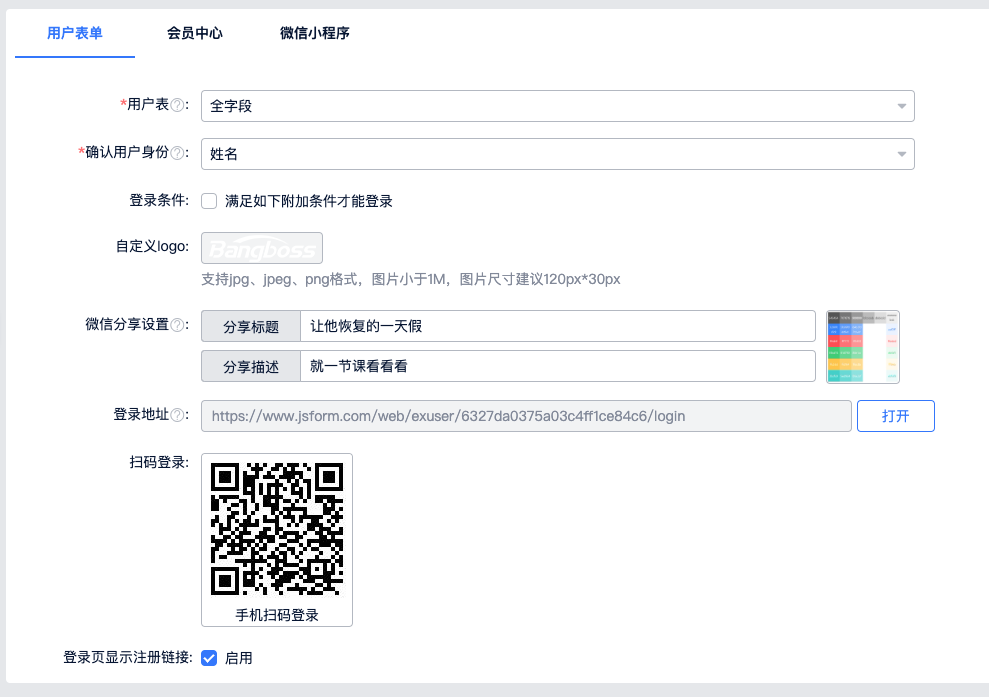The width and height of the screenshot is (989, 697).
Task: Uncheck the 启用 registration link checkbox
Action: [209, 658]
